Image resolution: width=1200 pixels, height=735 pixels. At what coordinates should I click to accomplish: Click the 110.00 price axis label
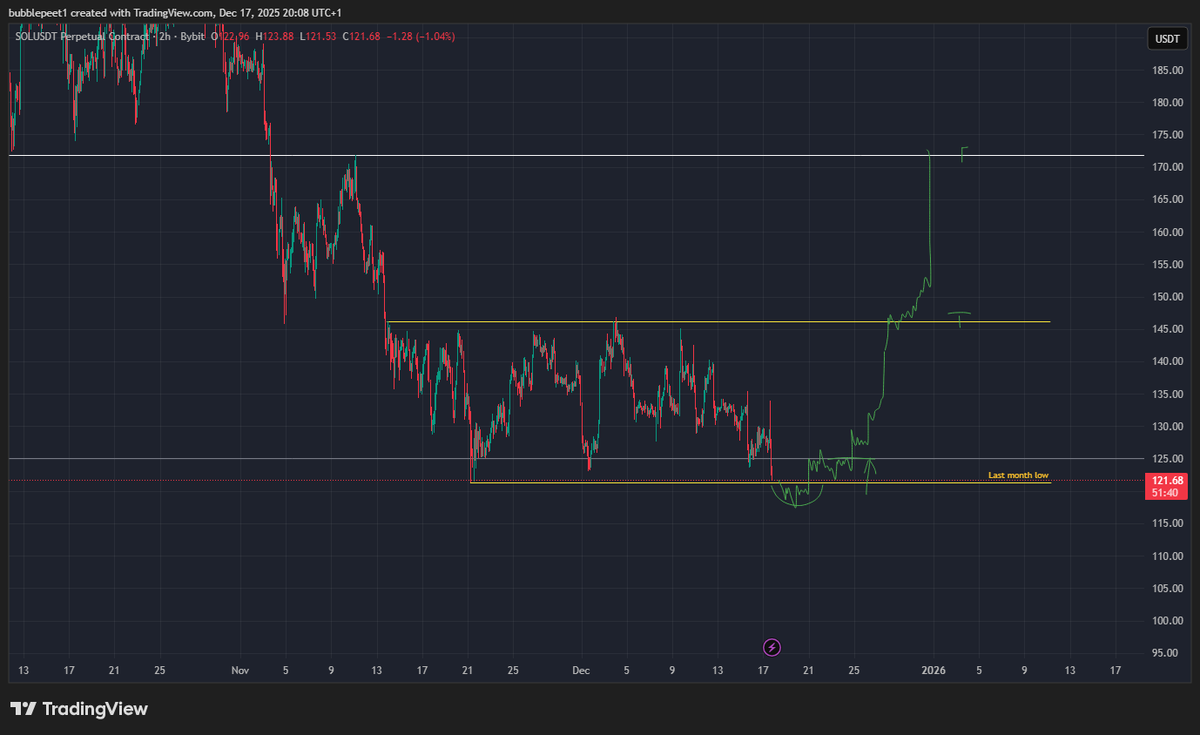click(x=1168, y=556)
